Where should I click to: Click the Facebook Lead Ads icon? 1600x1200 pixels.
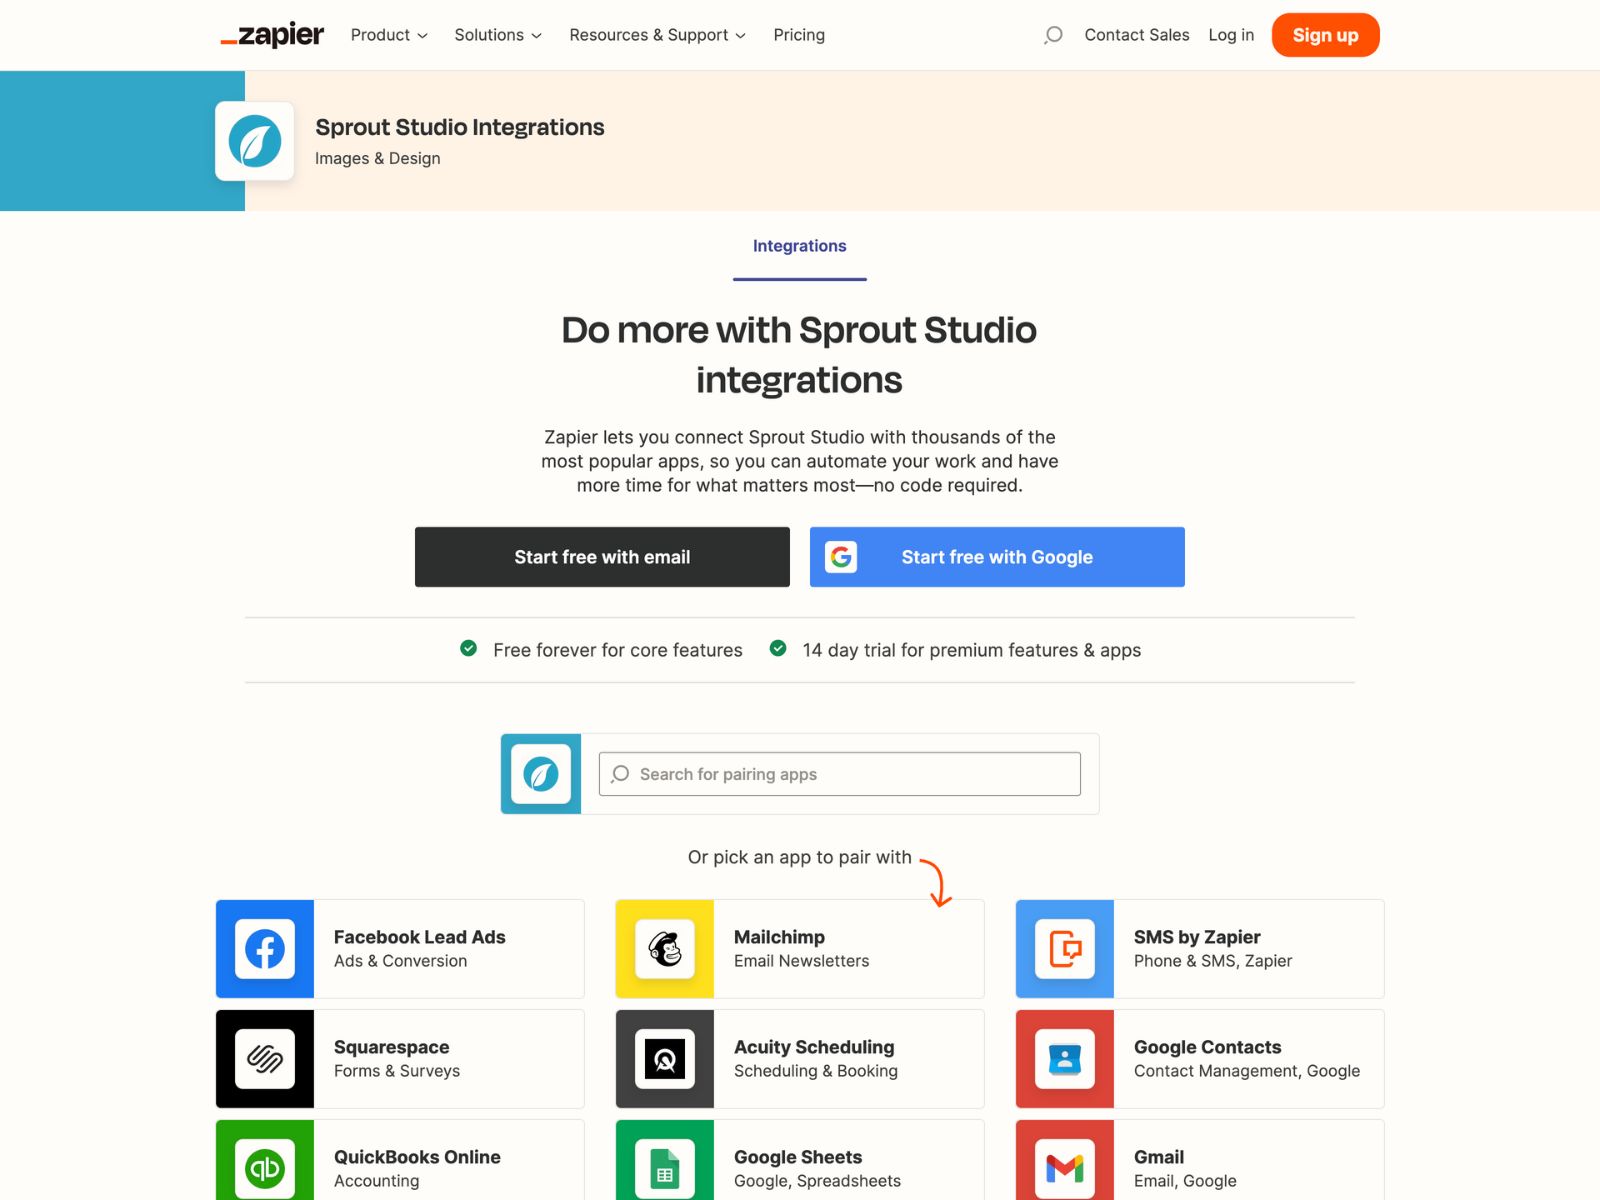pos(265,949)
